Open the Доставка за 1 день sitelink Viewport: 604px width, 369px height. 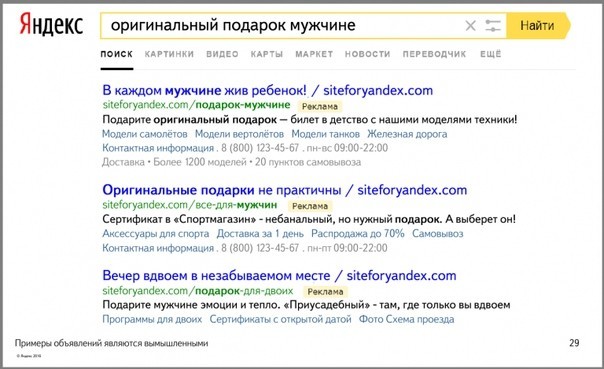(x=260, y=234)
